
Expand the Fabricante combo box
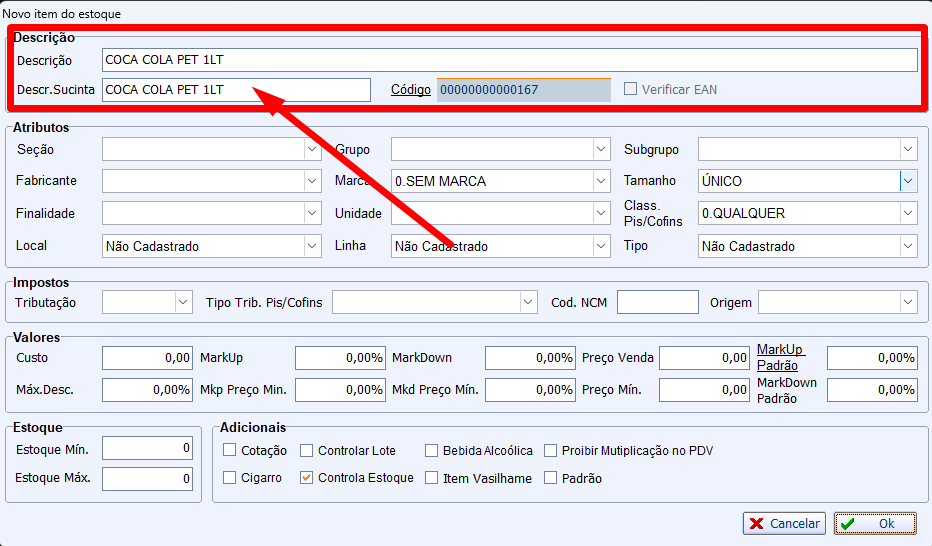(x=312, y=181)
